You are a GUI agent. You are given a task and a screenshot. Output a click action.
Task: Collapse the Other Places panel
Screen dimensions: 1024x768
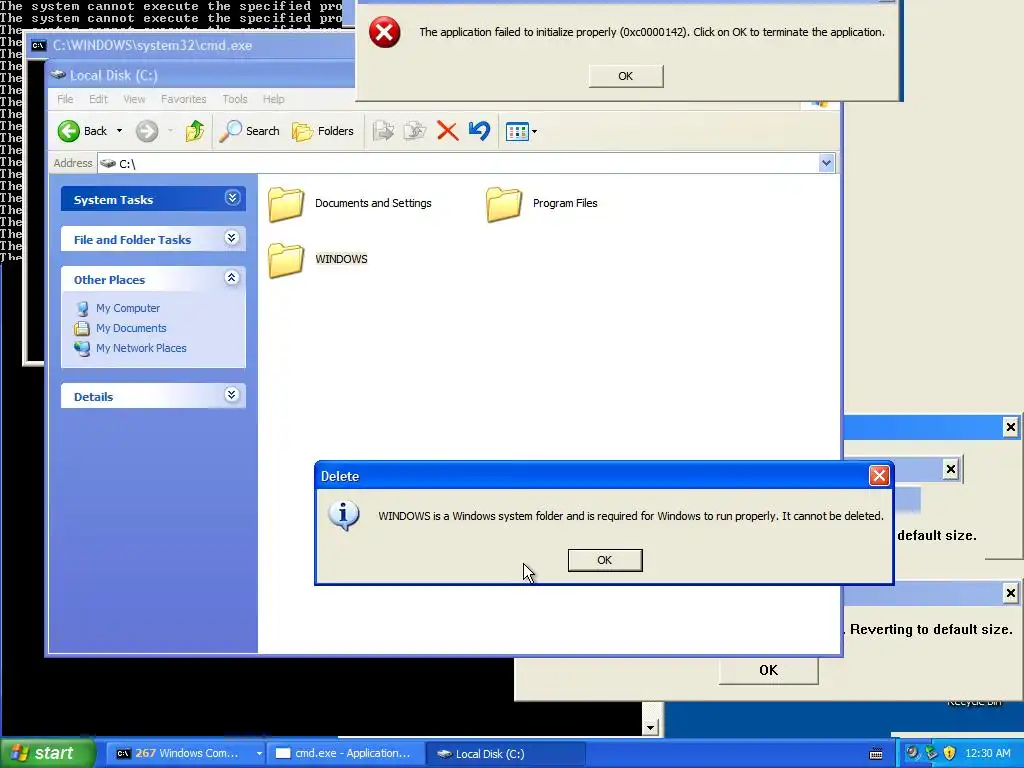(232, 278)
